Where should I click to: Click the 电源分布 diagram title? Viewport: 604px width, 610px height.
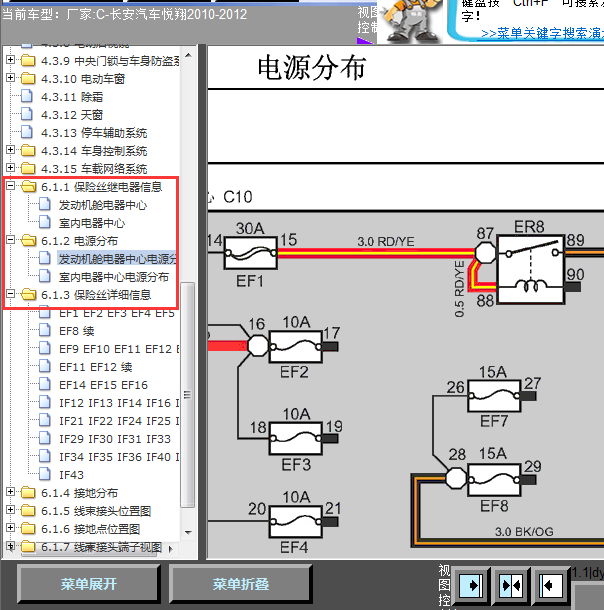pos(311,68)
